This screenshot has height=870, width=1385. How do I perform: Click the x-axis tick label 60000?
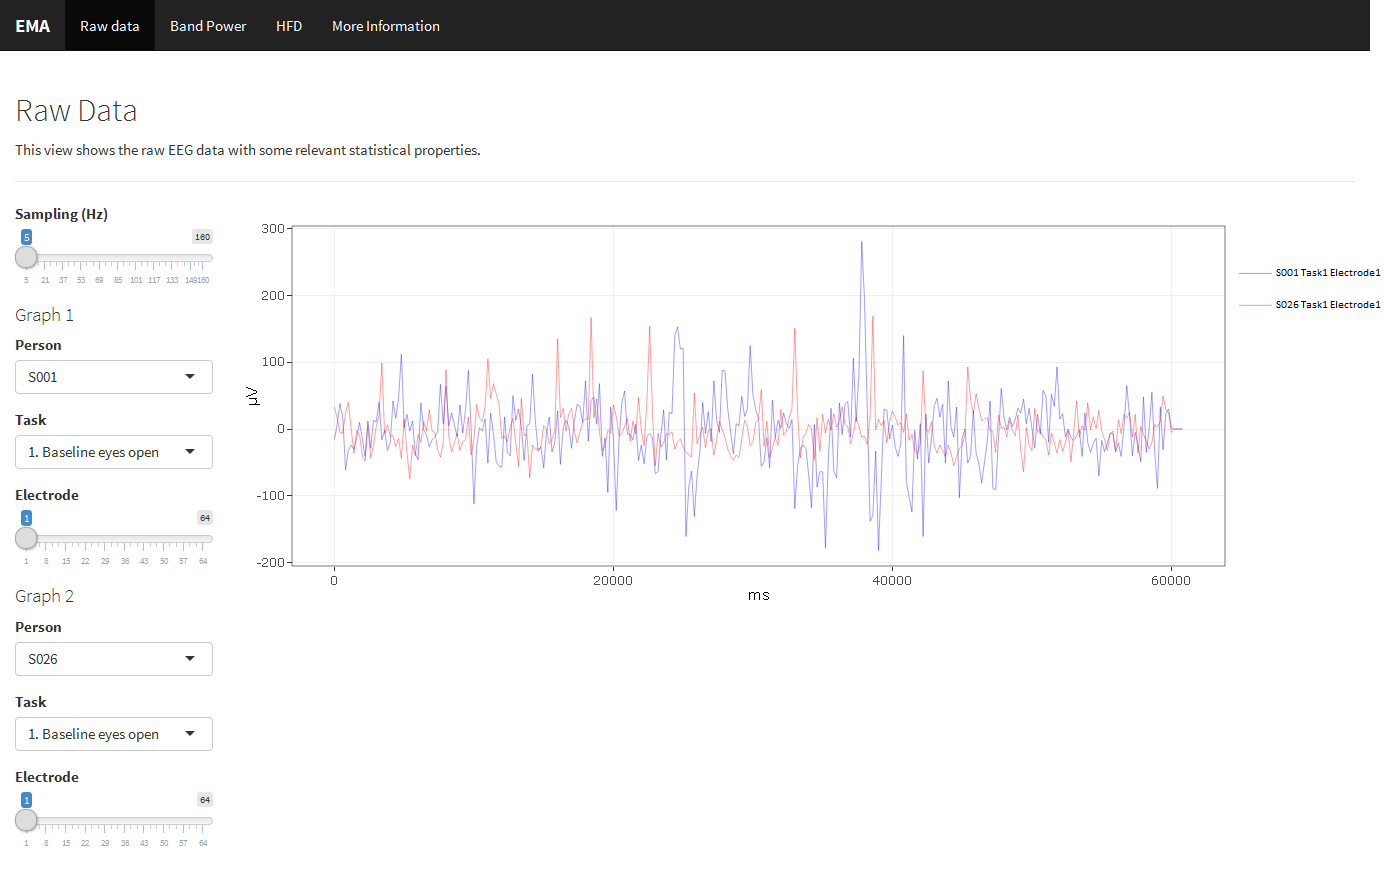(1171, 581)
